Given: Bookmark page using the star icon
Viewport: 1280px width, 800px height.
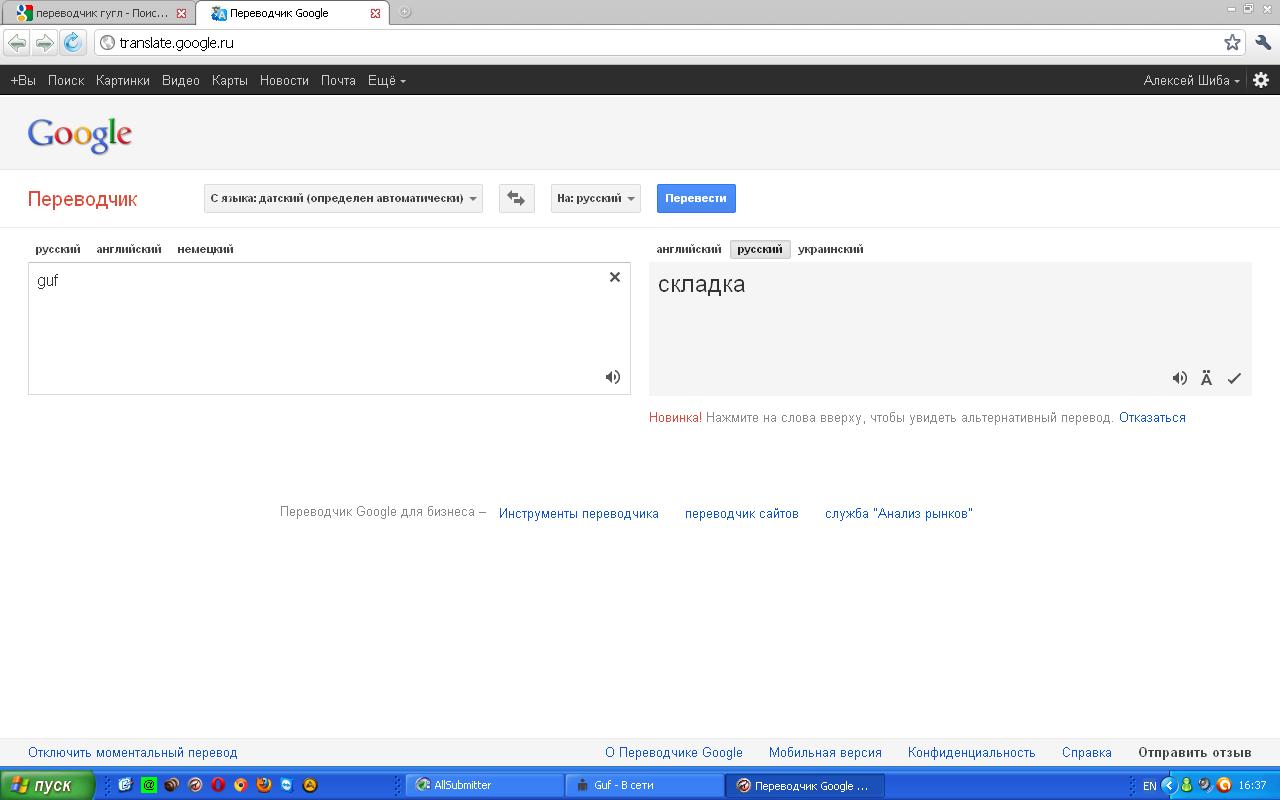Looking at the screenshot, I should coord(1232,42).
